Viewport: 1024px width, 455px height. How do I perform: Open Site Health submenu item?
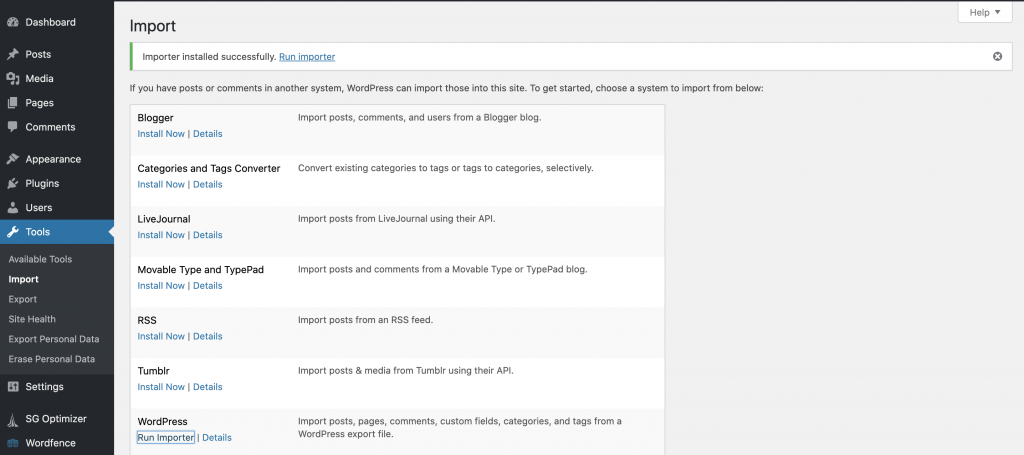pos(32,319)
